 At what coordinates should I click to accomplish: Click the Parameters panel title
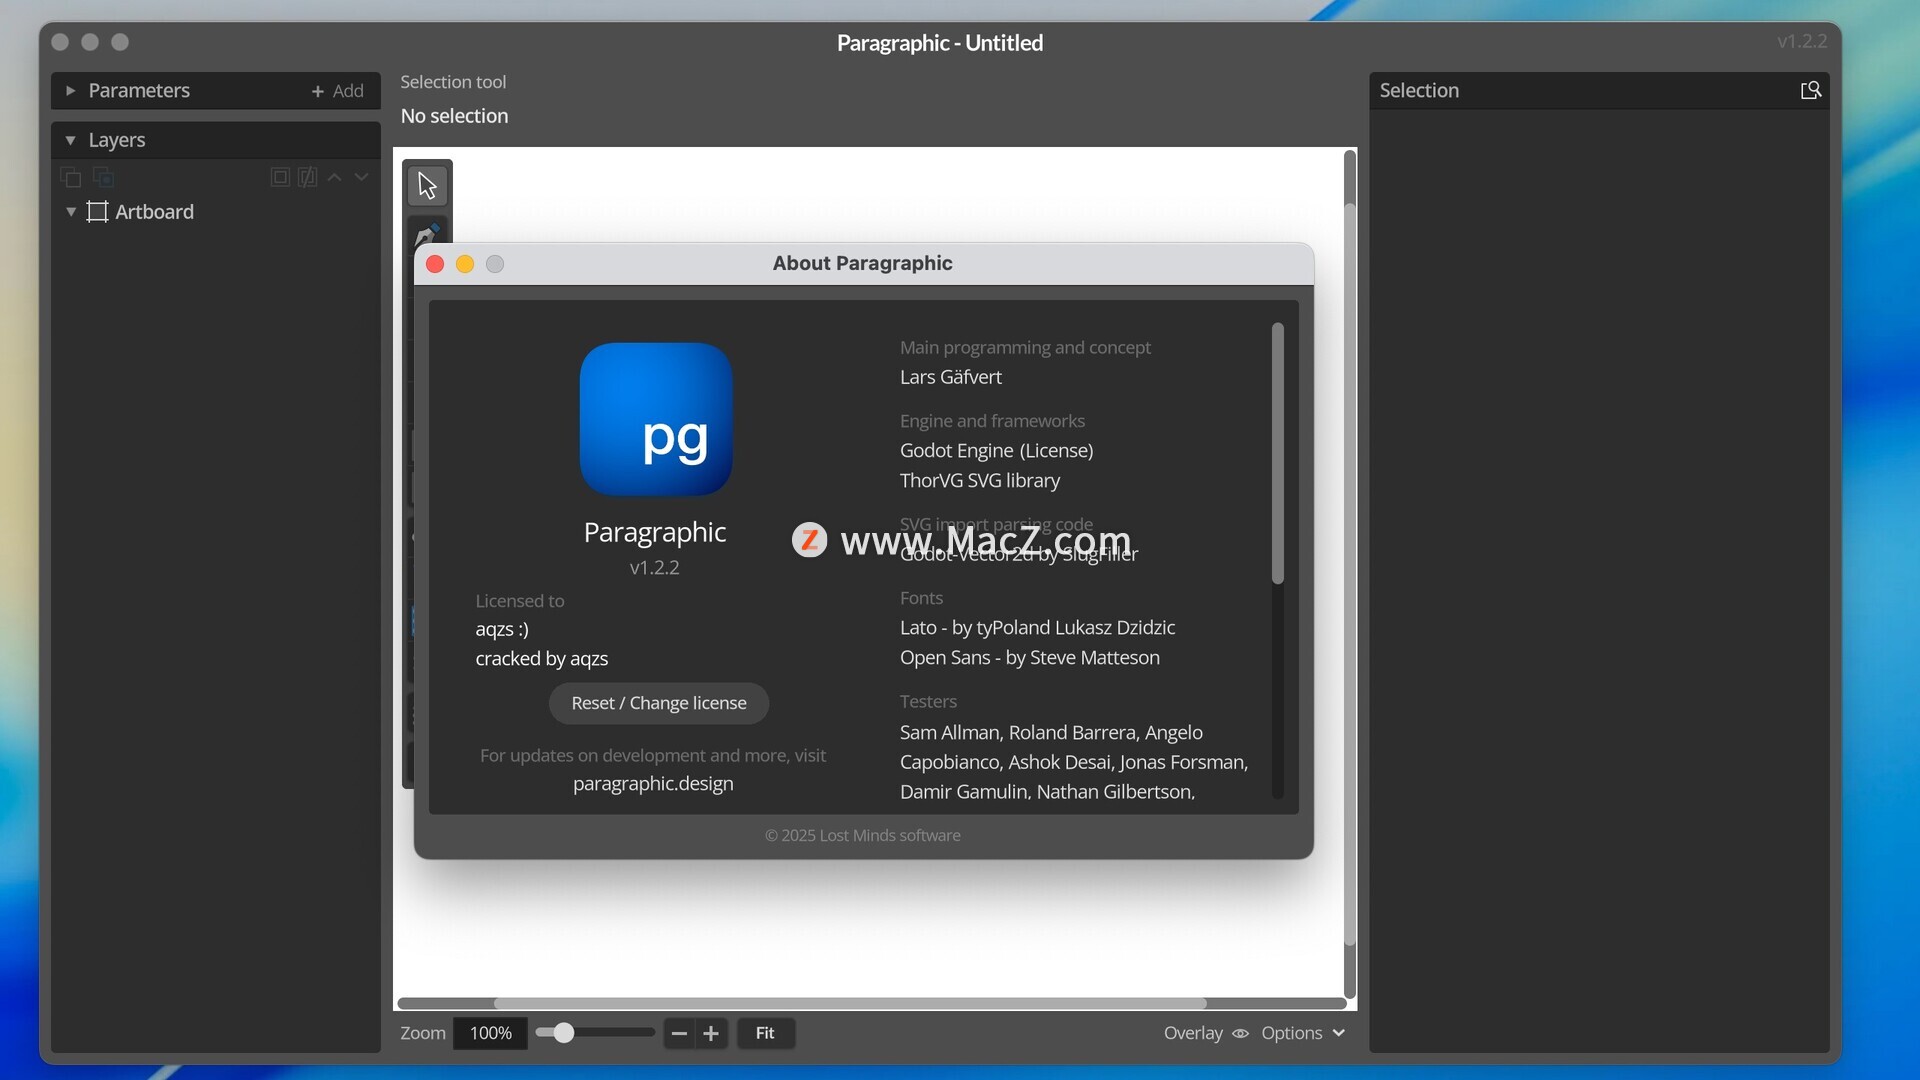pyautogui.click(x=139, y=90)
